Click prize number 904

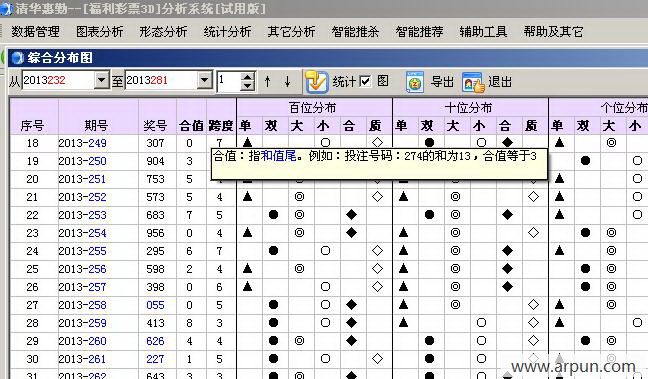click(x=155, y=161)
